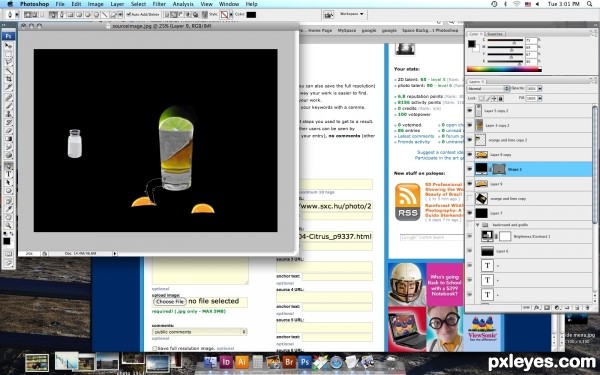Hide the Layer 5 copy 2 layer
Screen dimensions: 600x375
(470, 111)
